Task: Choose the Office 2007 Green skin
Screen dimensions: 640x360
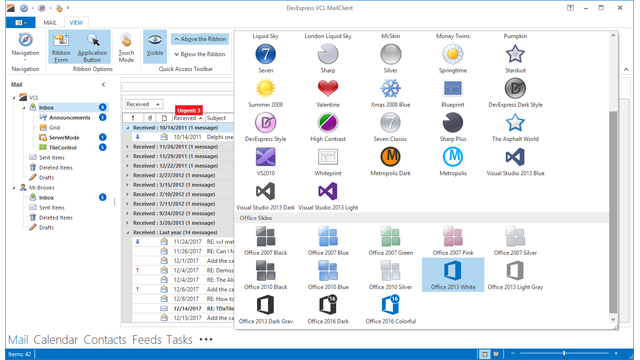Action: pyautogui.click(x=391, y=241)
